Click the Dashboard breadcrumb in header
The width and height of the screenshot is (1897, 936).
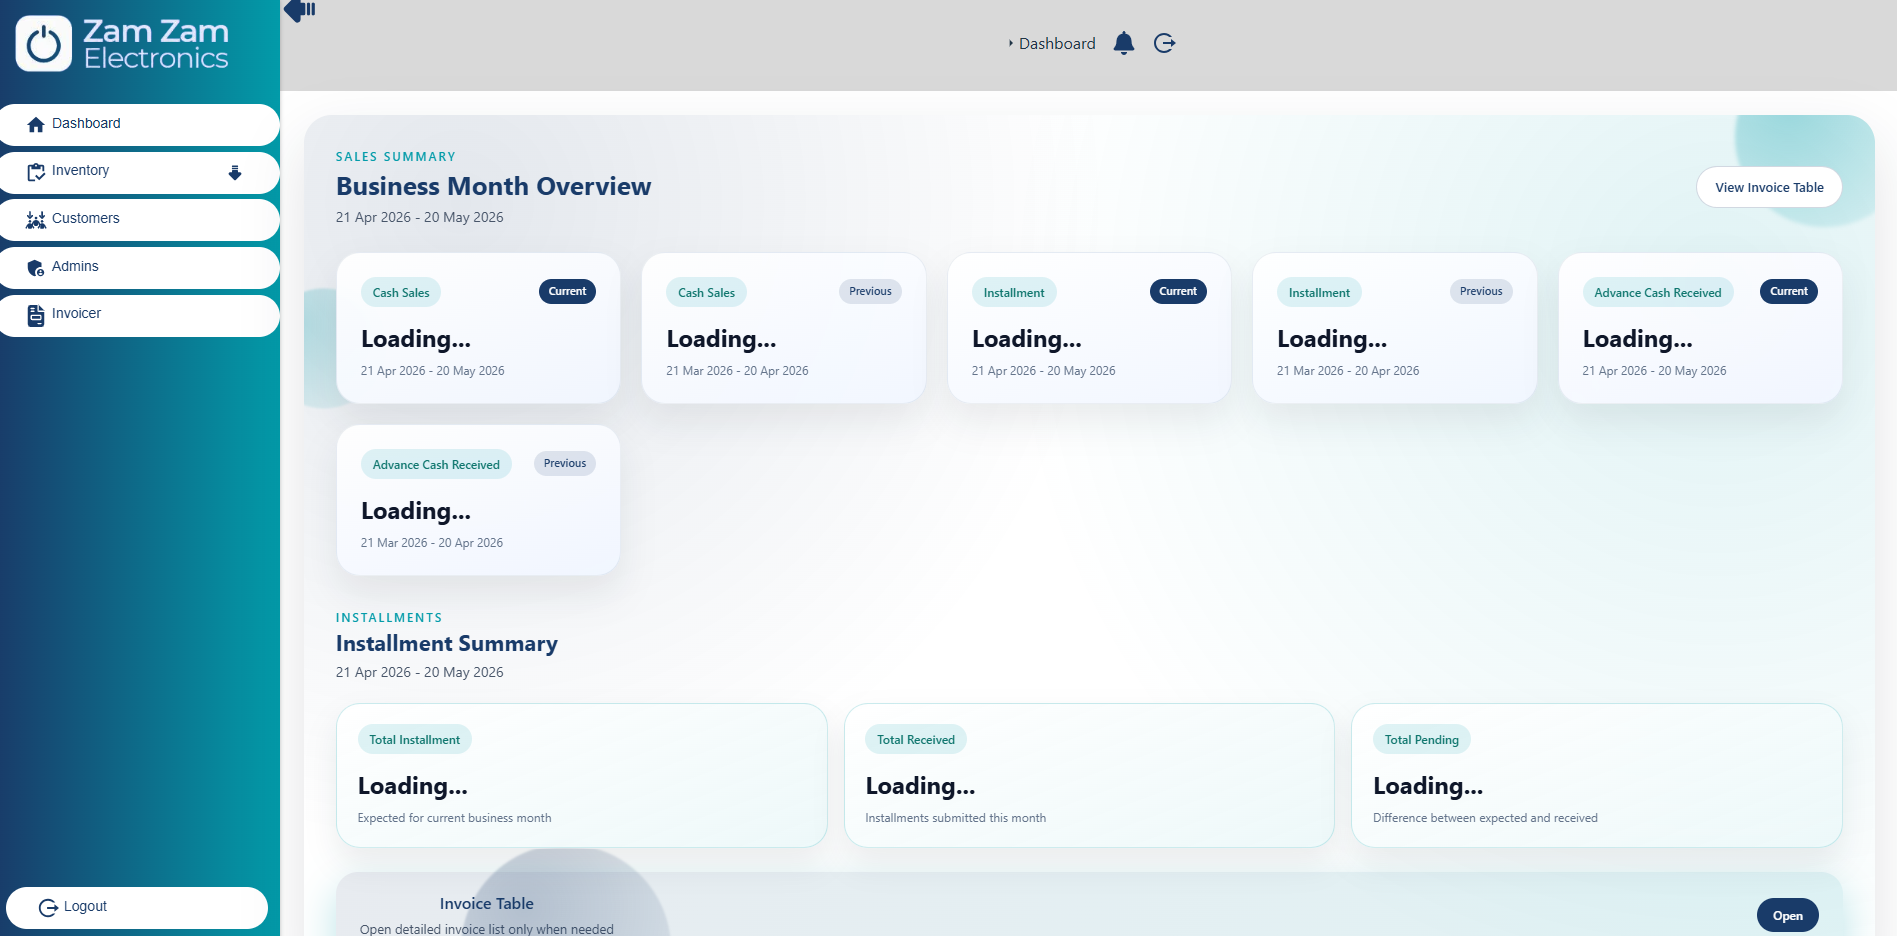[1057, 43]
